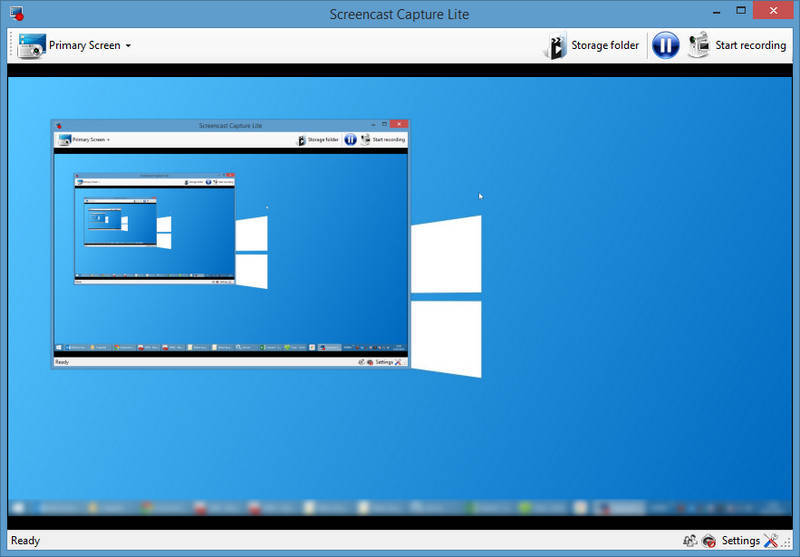Open the Storage folder
The width and height of the screenshot is (800, 557).
pyautogui.click(x=594, y=45)
